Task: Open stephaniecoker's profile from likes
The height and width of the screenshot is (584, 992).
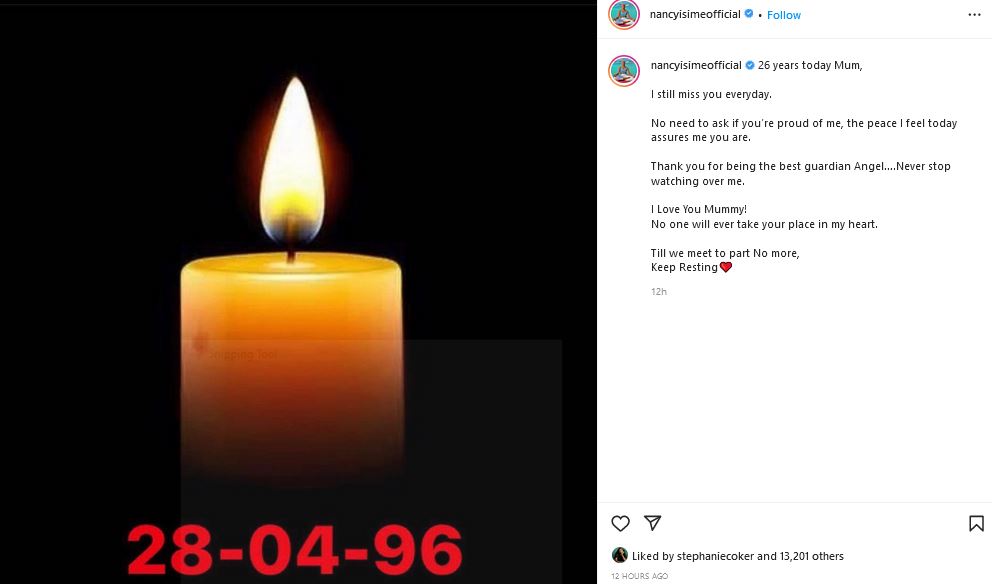Action: [715, 556]
